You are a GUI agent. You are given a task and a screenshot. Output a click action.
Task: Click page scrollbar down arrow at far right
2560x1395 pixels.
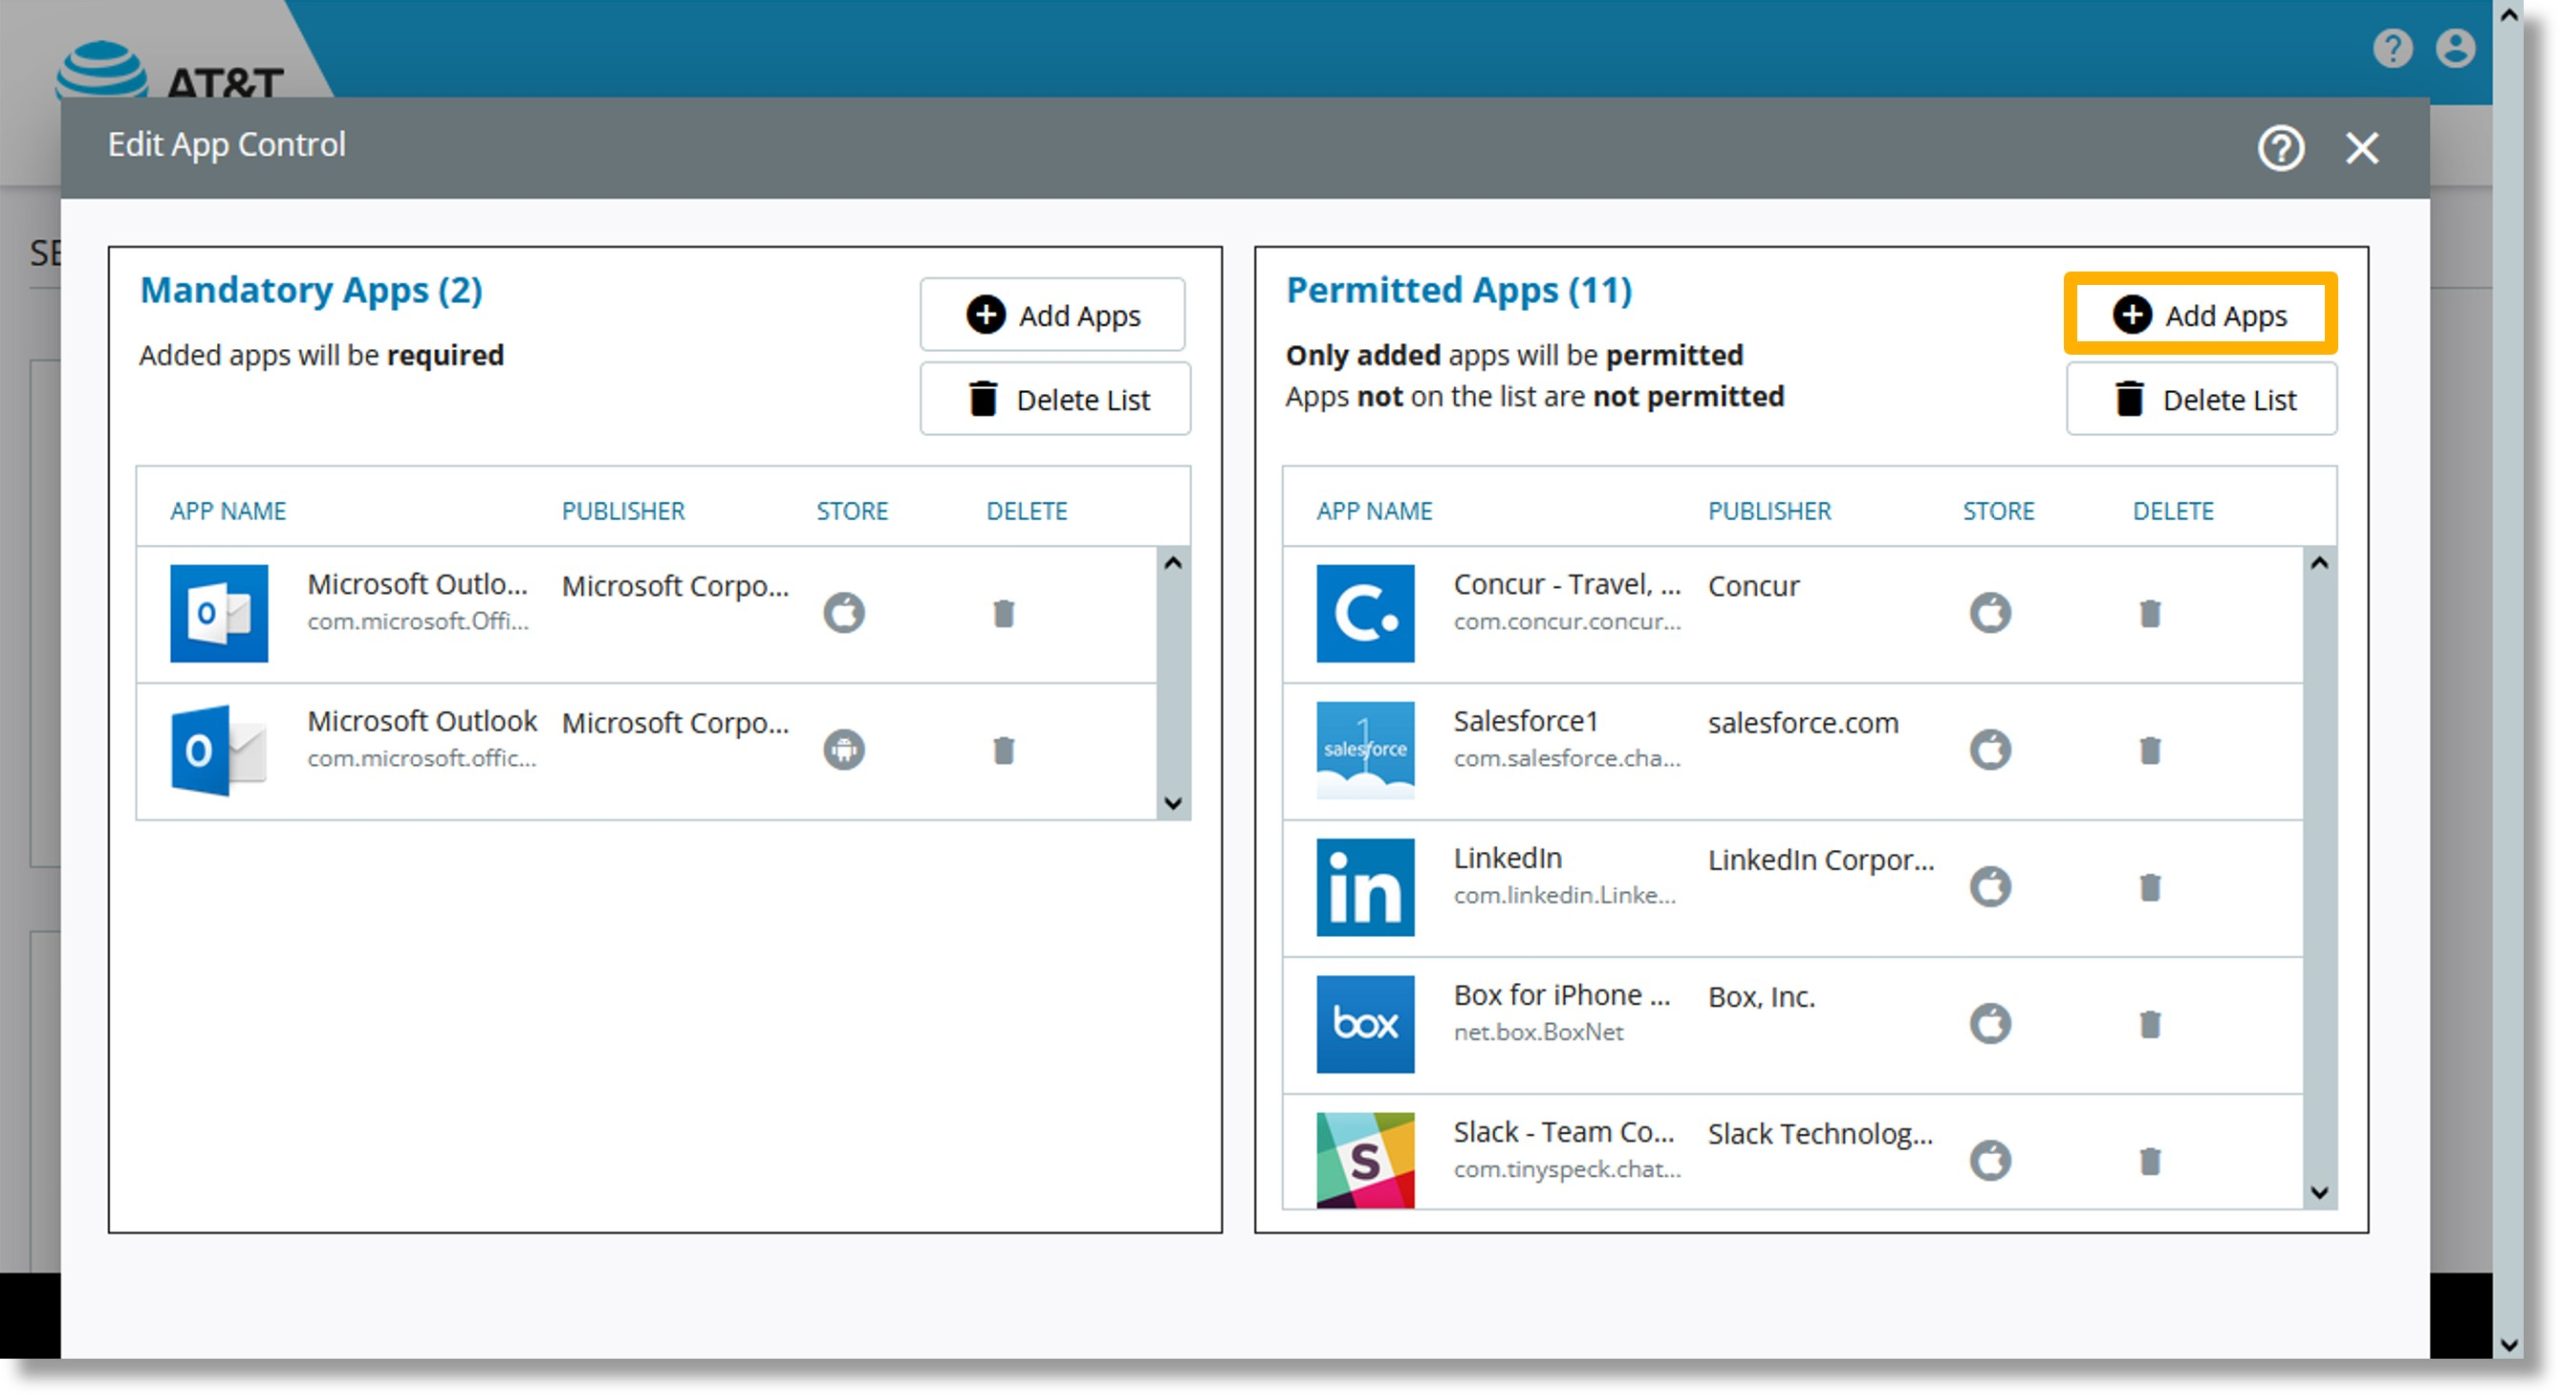click(x=2508, y=1344)
